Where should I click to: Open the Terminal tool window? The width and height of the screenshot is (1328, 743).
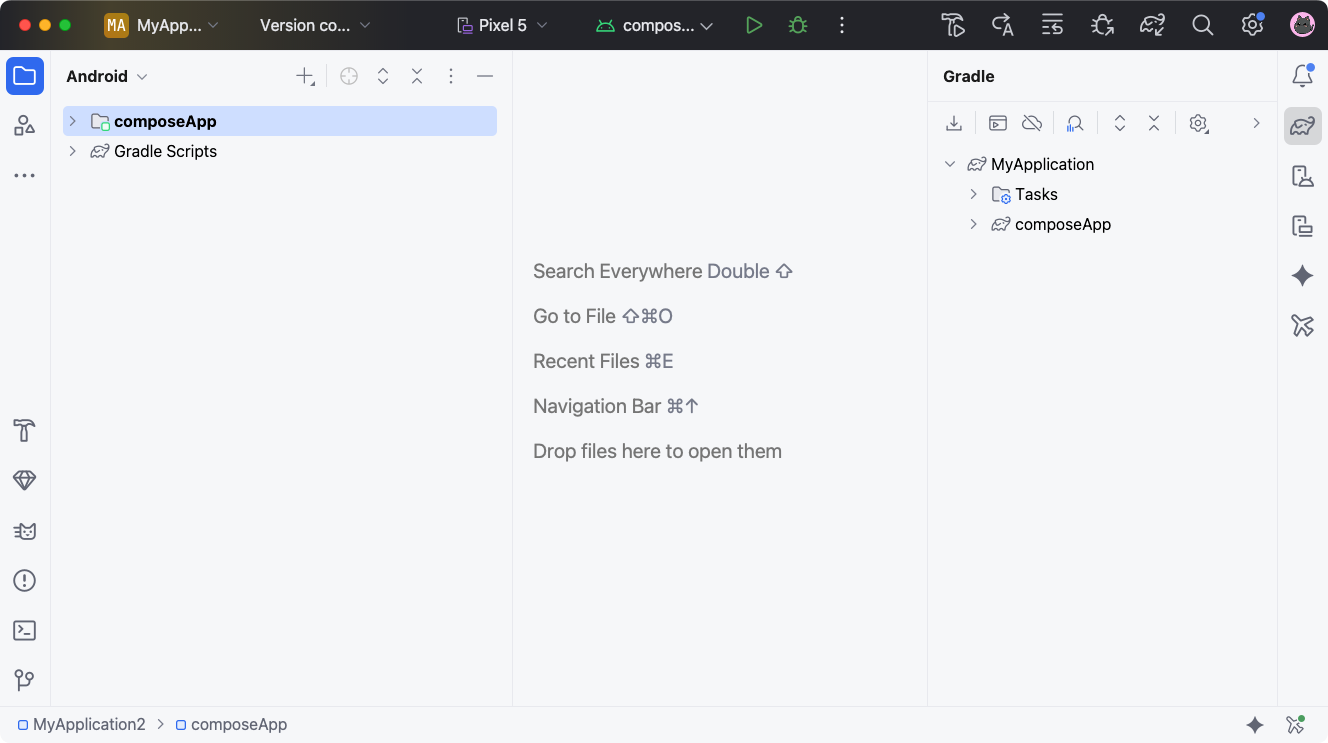point(25,631)
